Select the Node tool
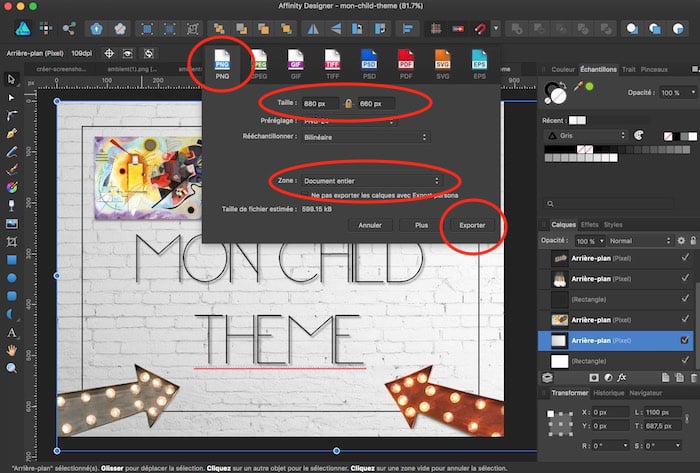This screenshot has height=473, width=700. click(12, 98)
